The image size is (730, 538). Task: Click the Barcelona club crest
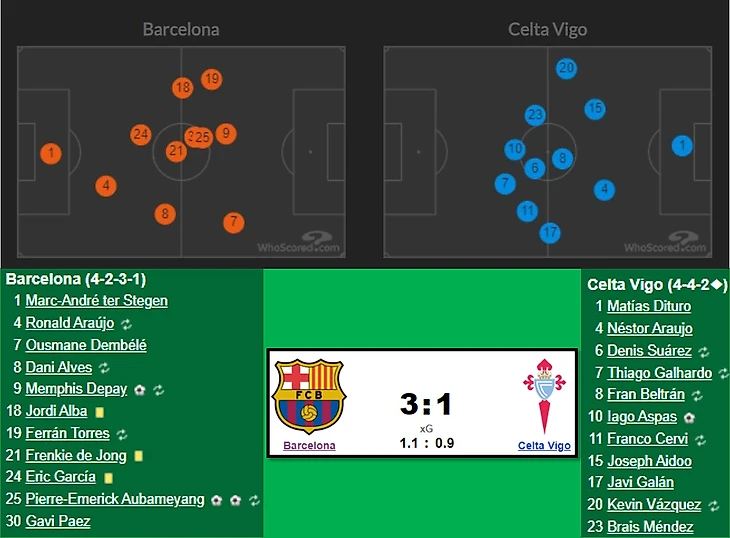coord(308,396)
